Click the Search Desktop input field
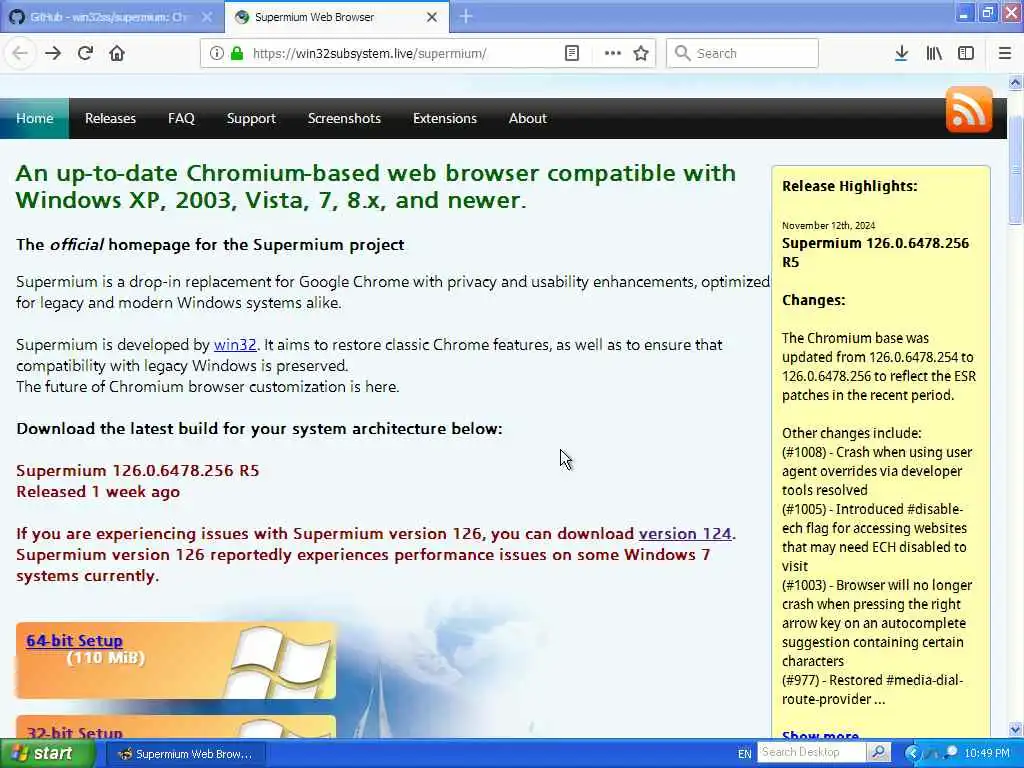 [812, 752]
